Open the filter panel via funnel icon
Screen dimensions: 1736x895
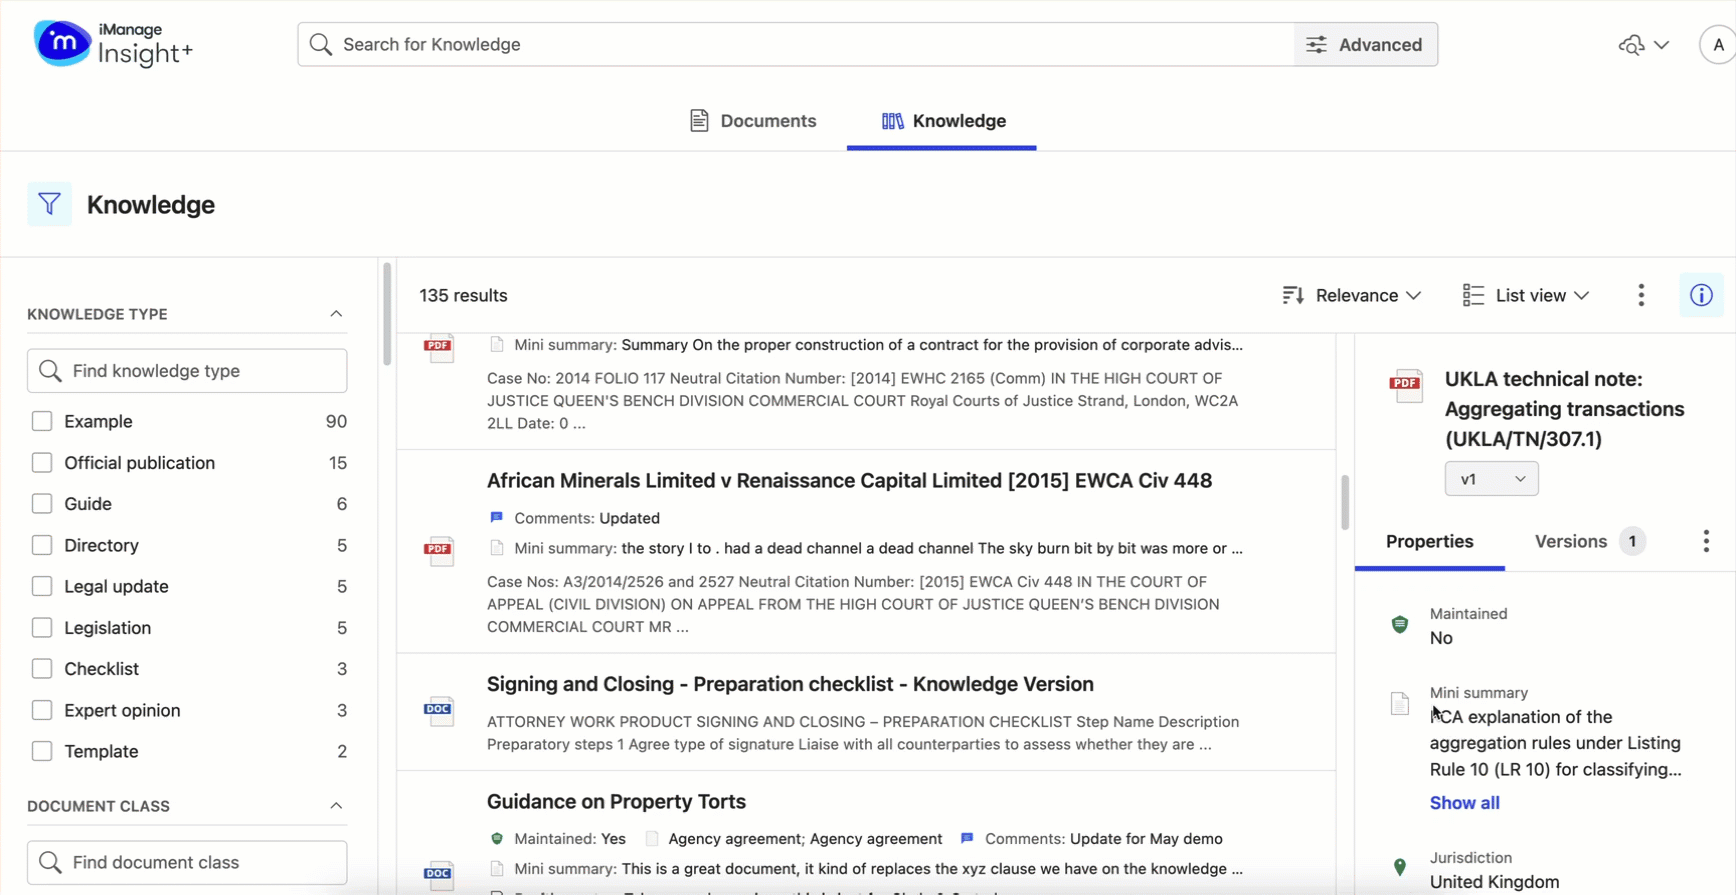click(49, 204)
